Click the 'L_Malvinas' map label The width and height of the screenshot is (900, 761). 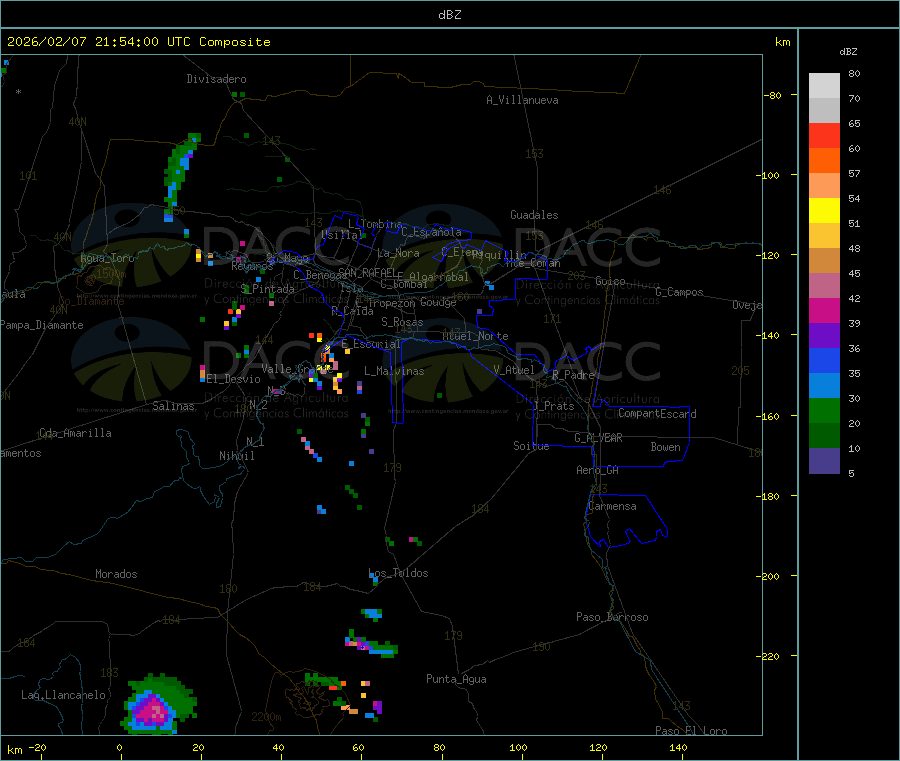[394, 371]
